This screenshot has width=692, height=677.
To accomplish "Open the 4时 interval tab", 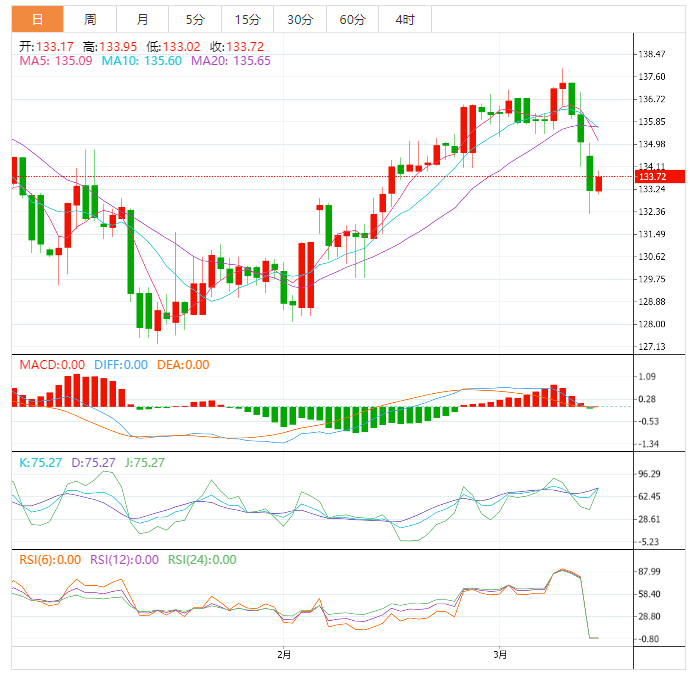I will (x=405, y=19).
